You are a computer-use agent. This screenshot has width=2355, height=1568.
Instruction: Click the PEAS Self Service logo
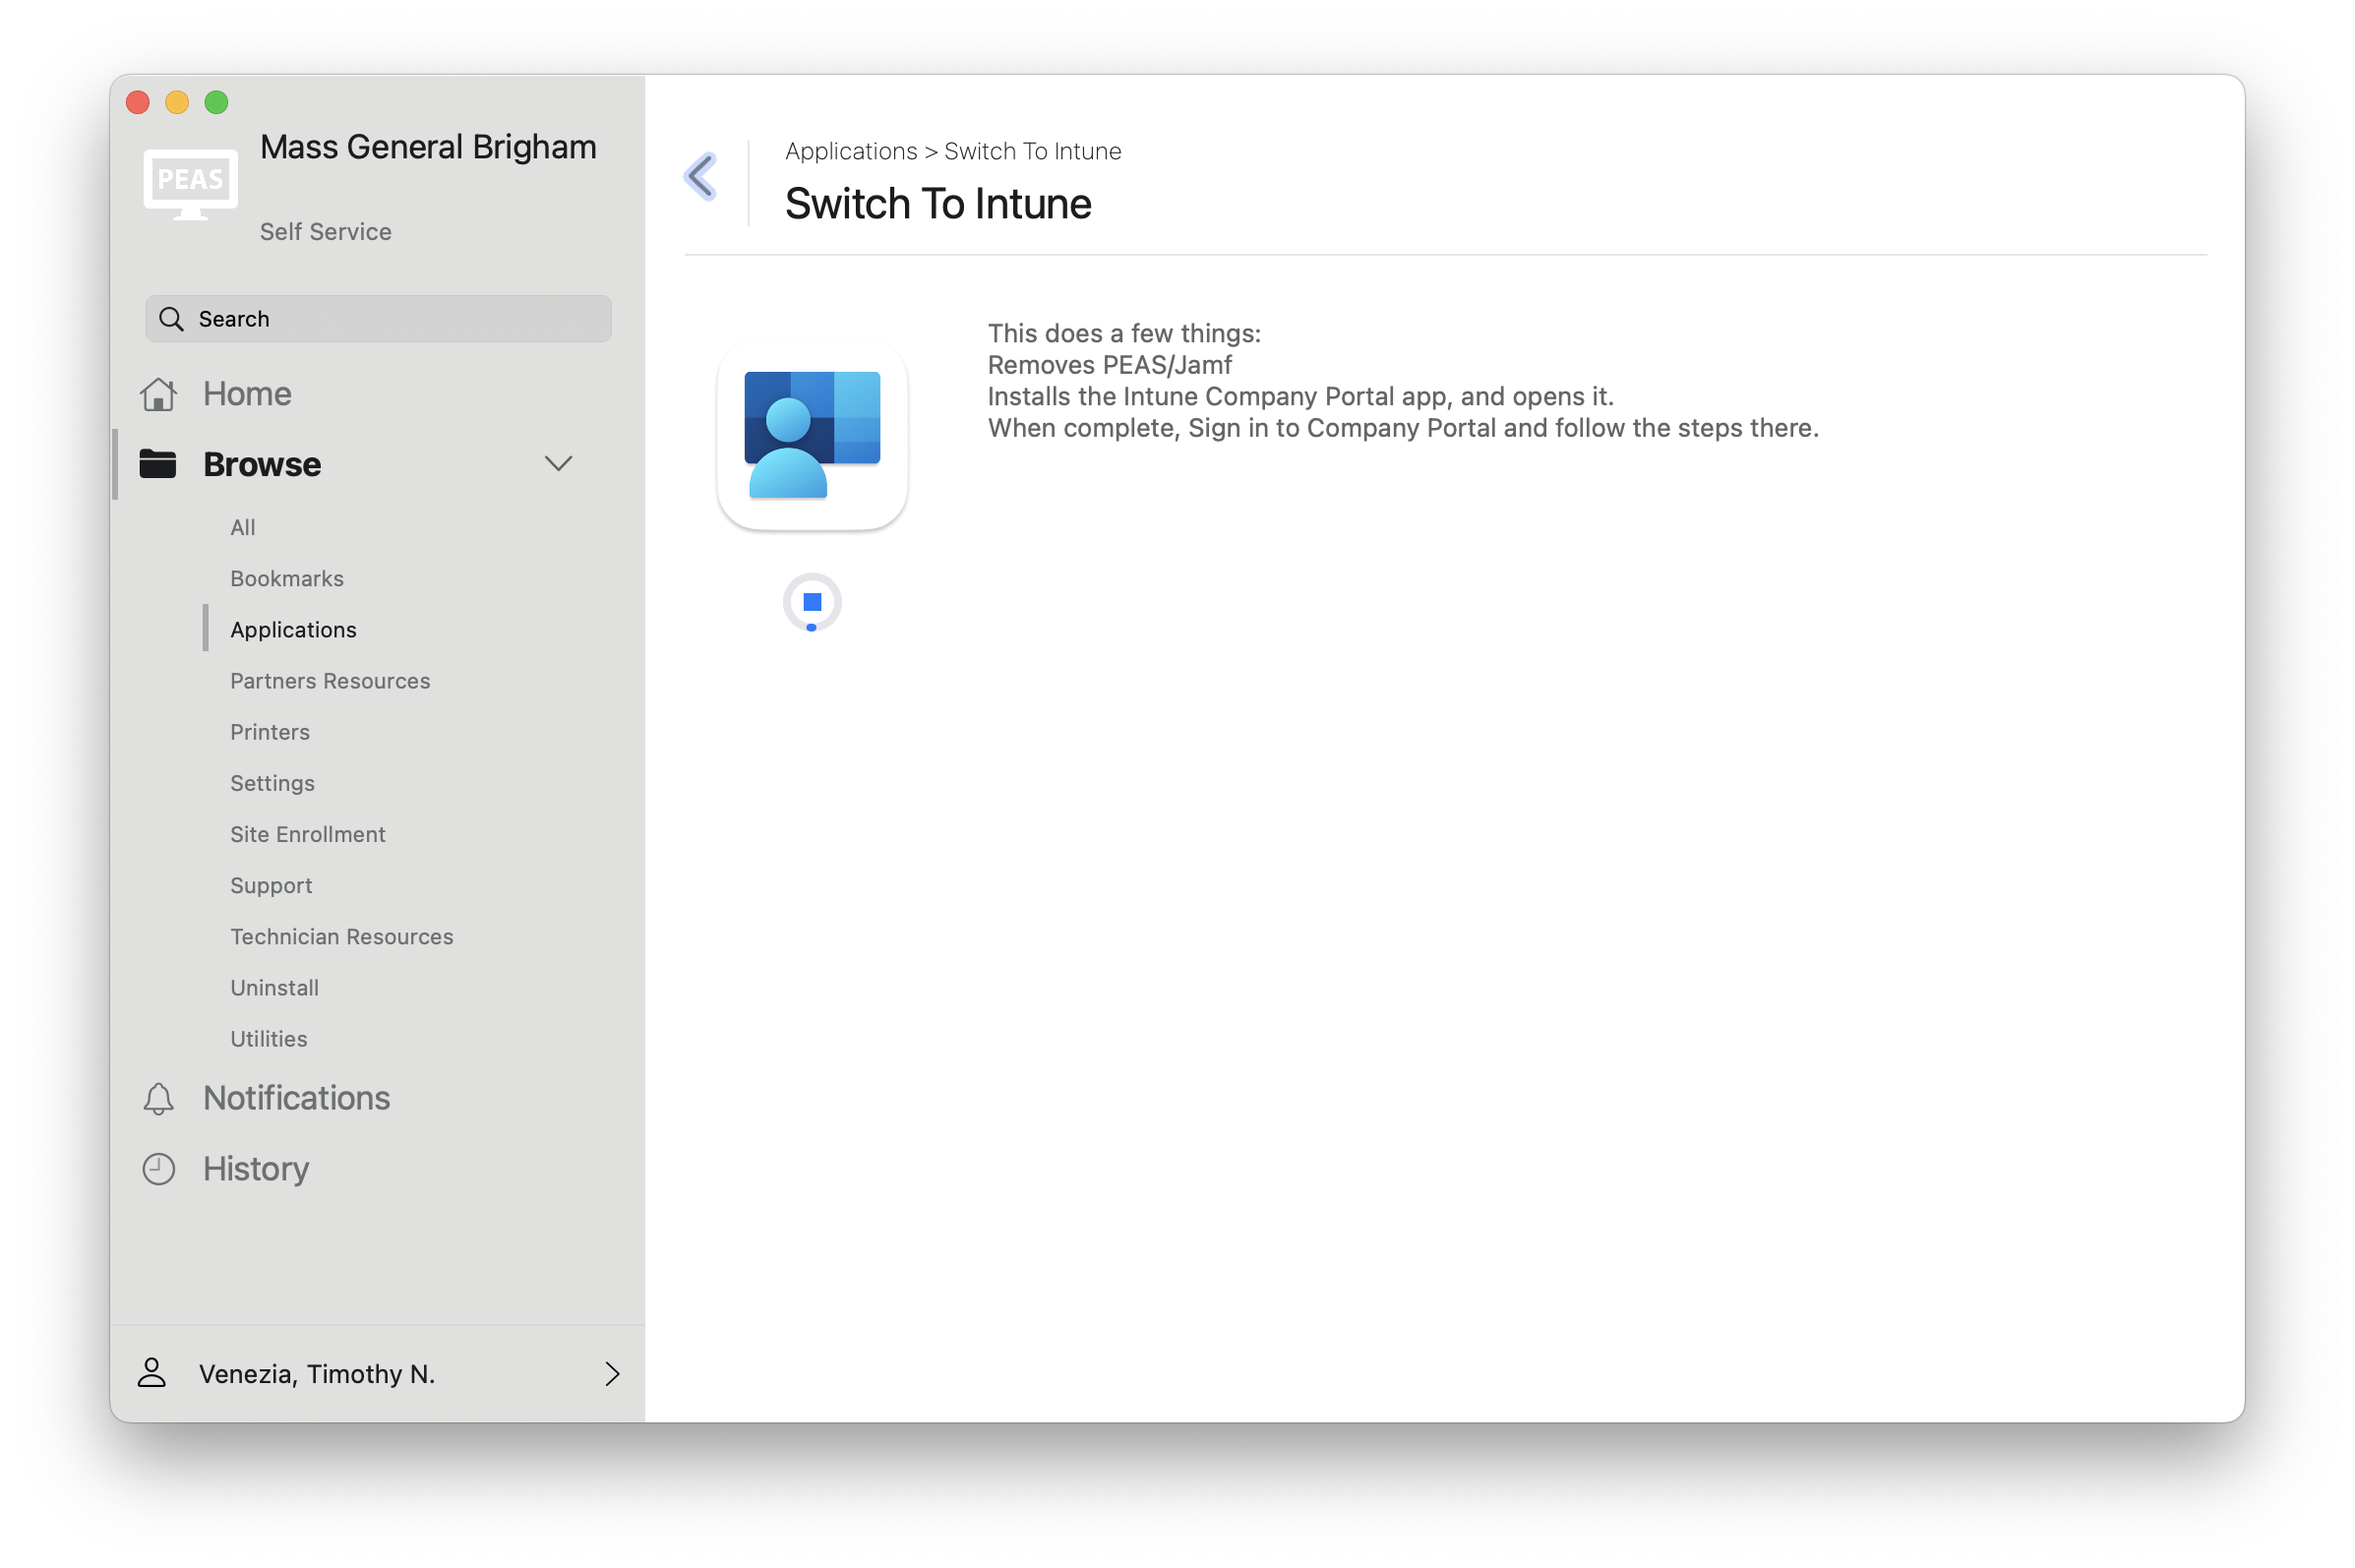190,182
